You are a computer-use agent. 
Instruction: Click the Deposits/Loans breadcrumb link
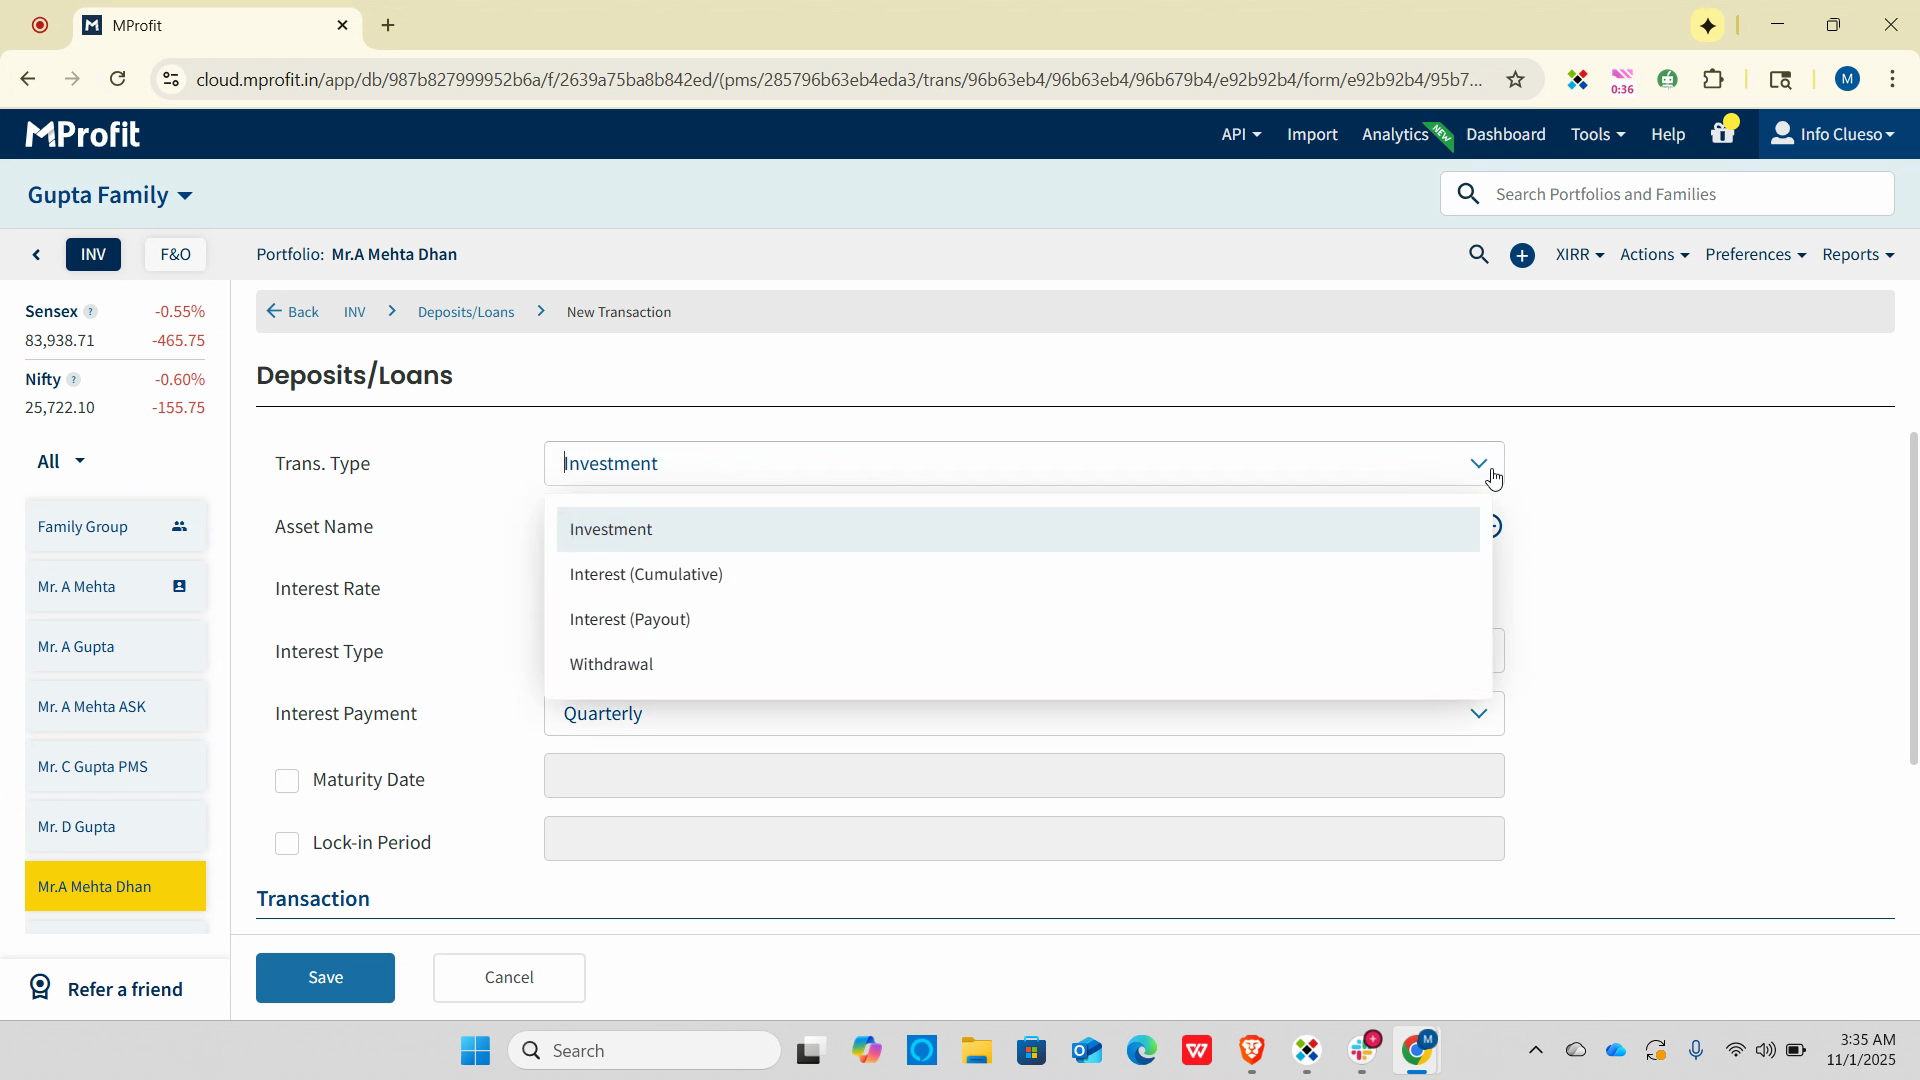tap(466, 313)
